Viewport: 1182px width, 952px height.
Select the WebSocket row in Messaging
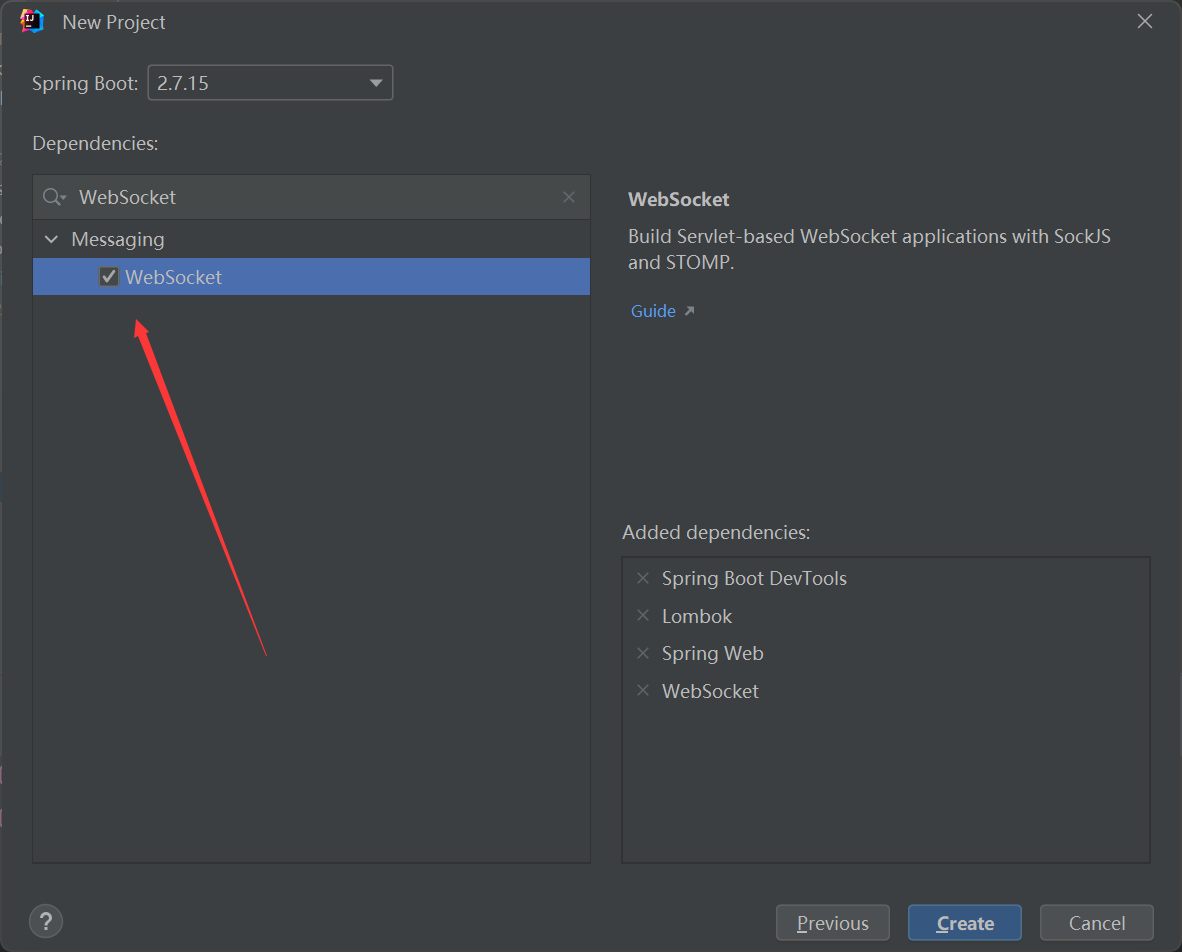point(311,277)
